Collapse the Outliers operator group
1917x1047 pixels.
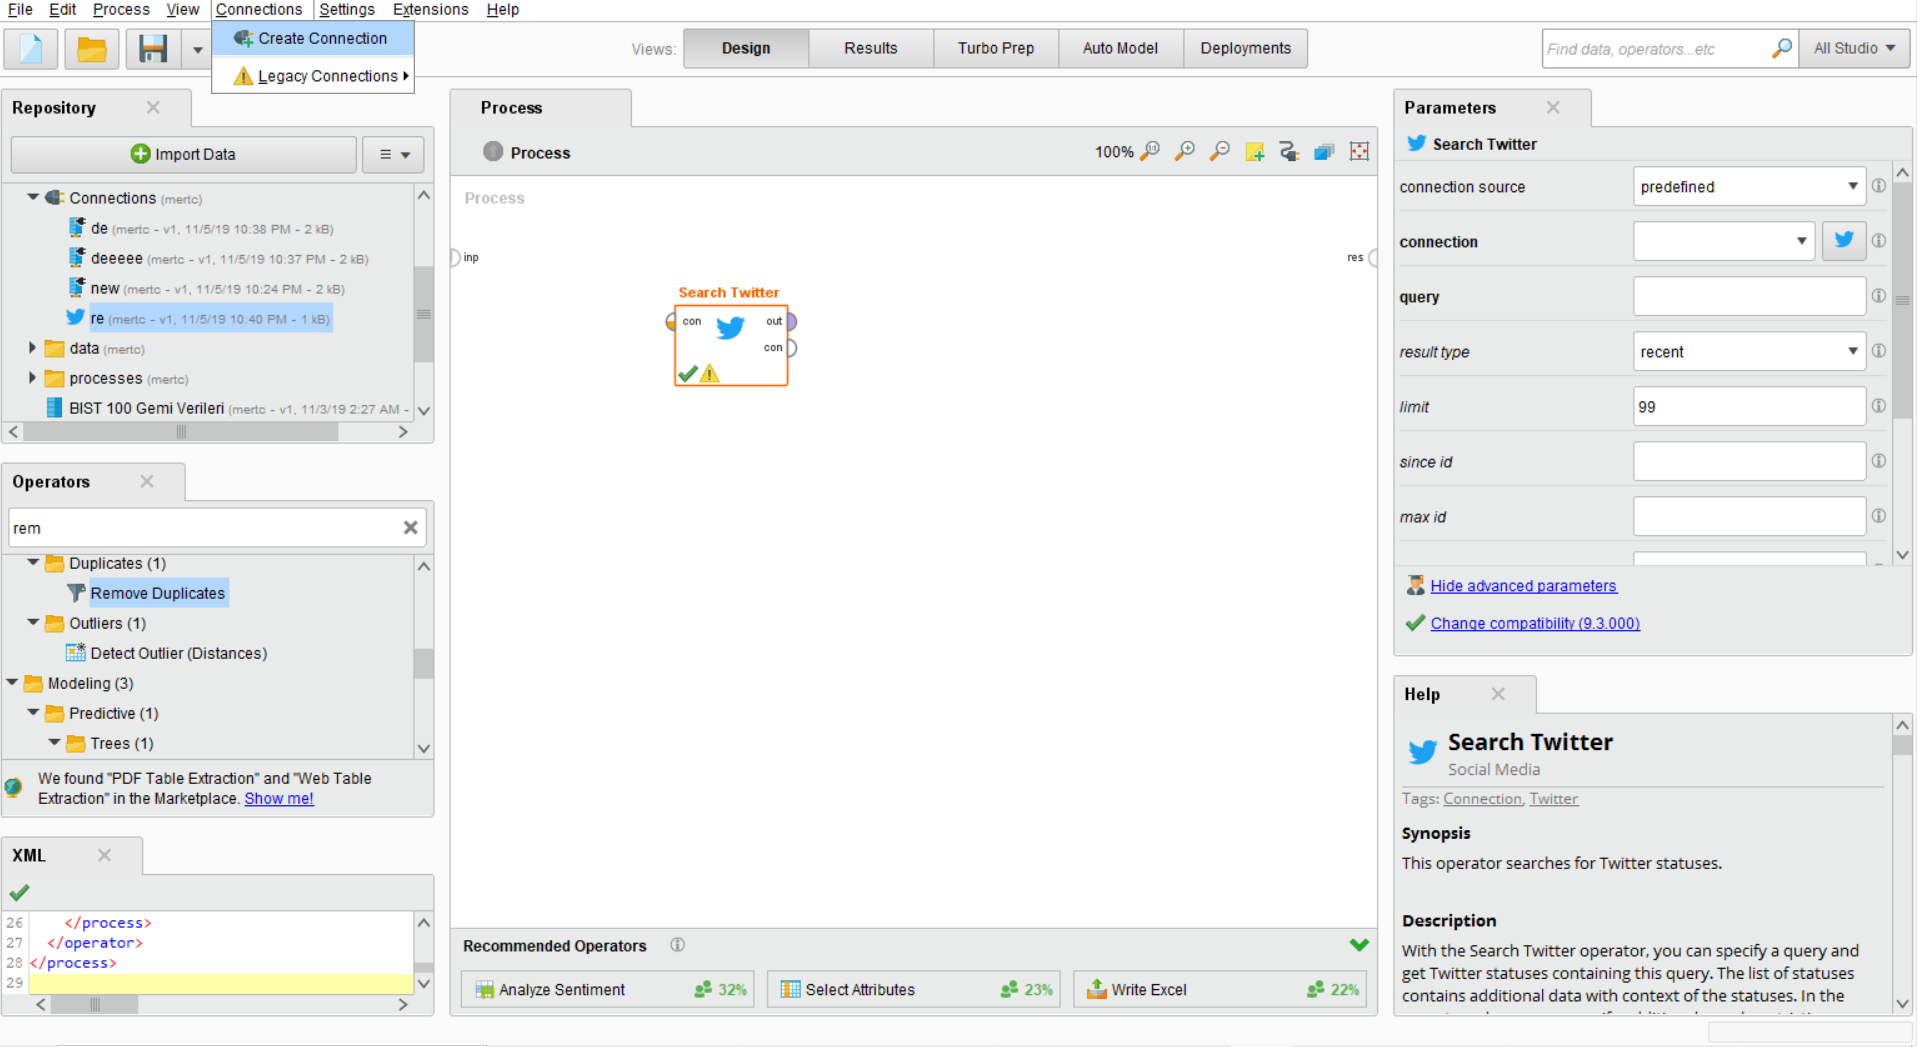[x=33, y=622]
